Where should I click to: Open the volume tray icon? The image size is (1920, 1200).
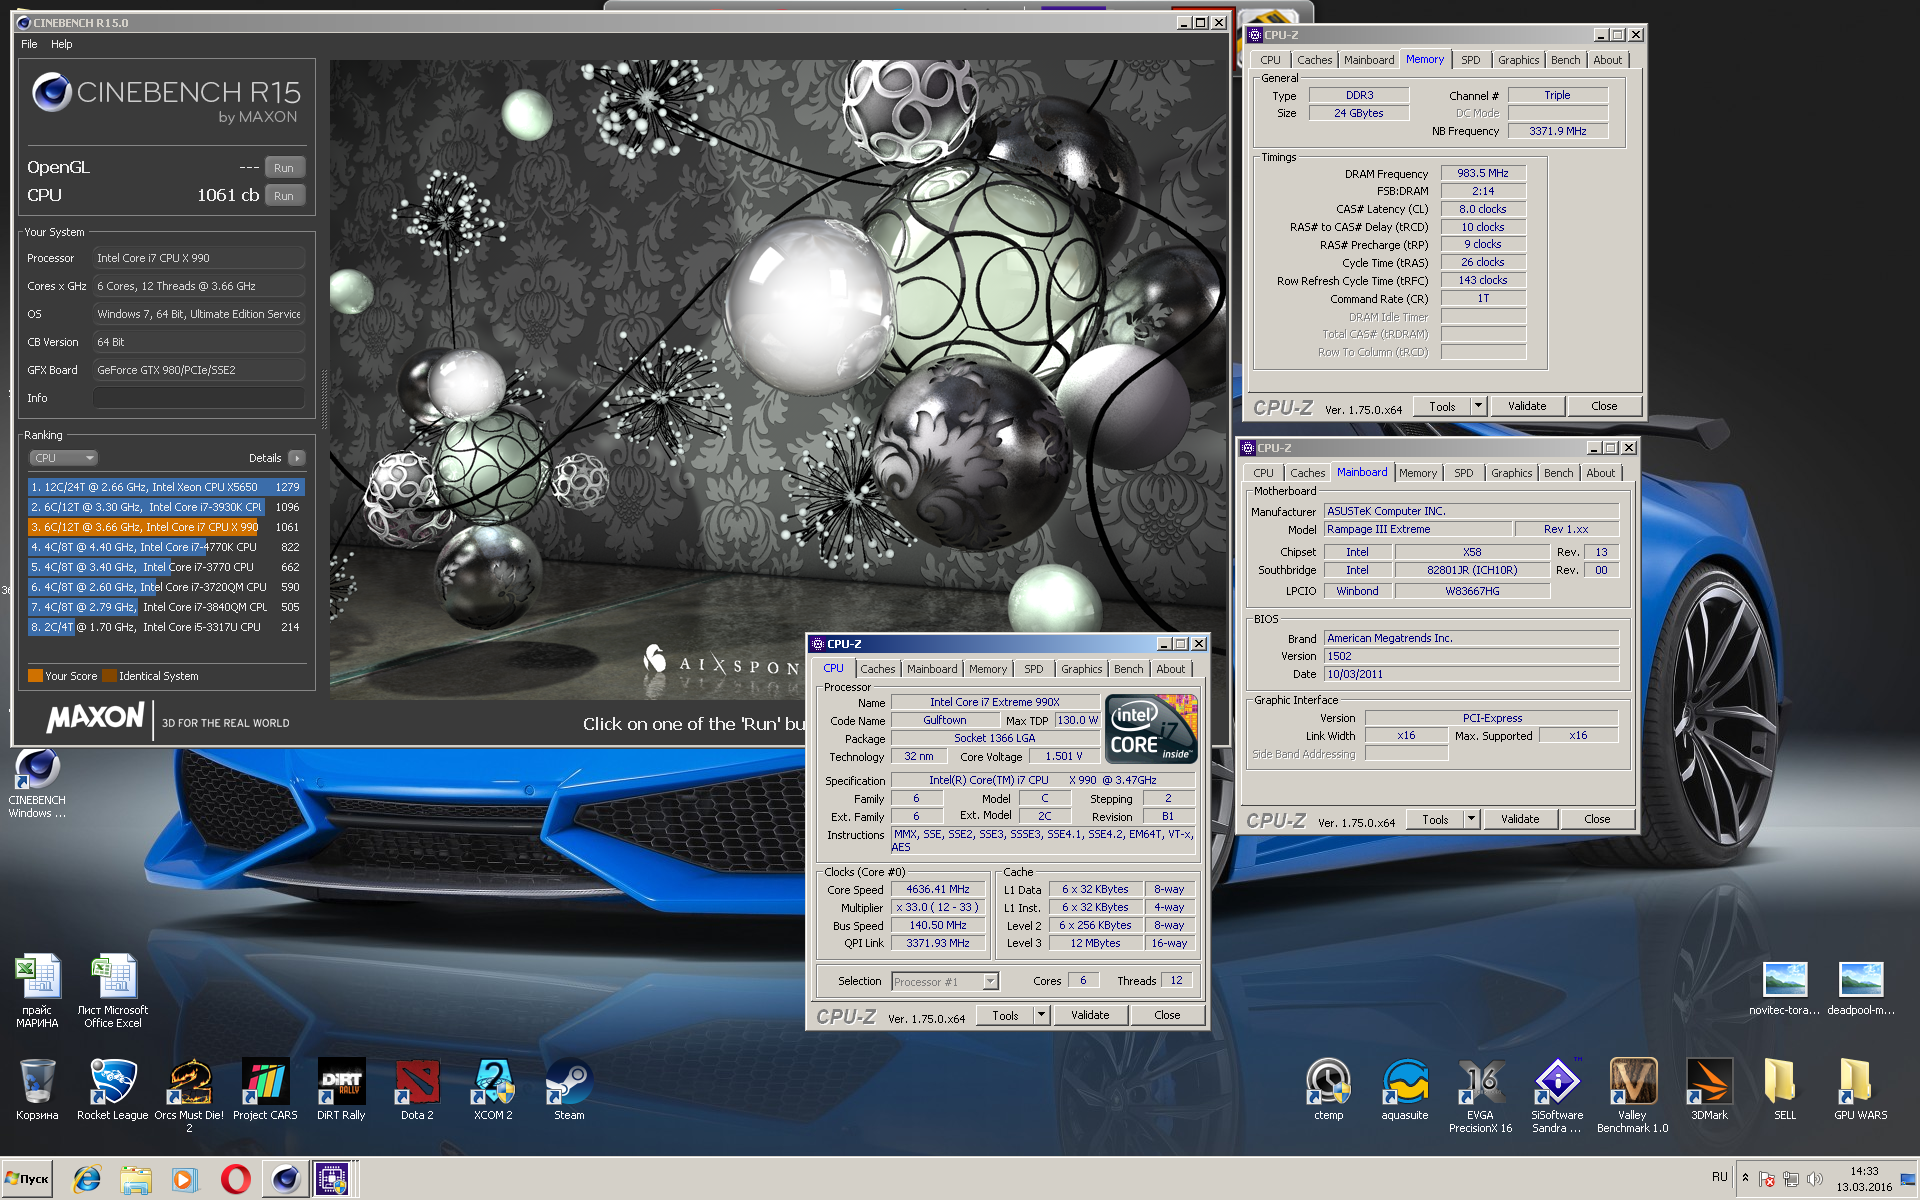tap(1815, 1179)
